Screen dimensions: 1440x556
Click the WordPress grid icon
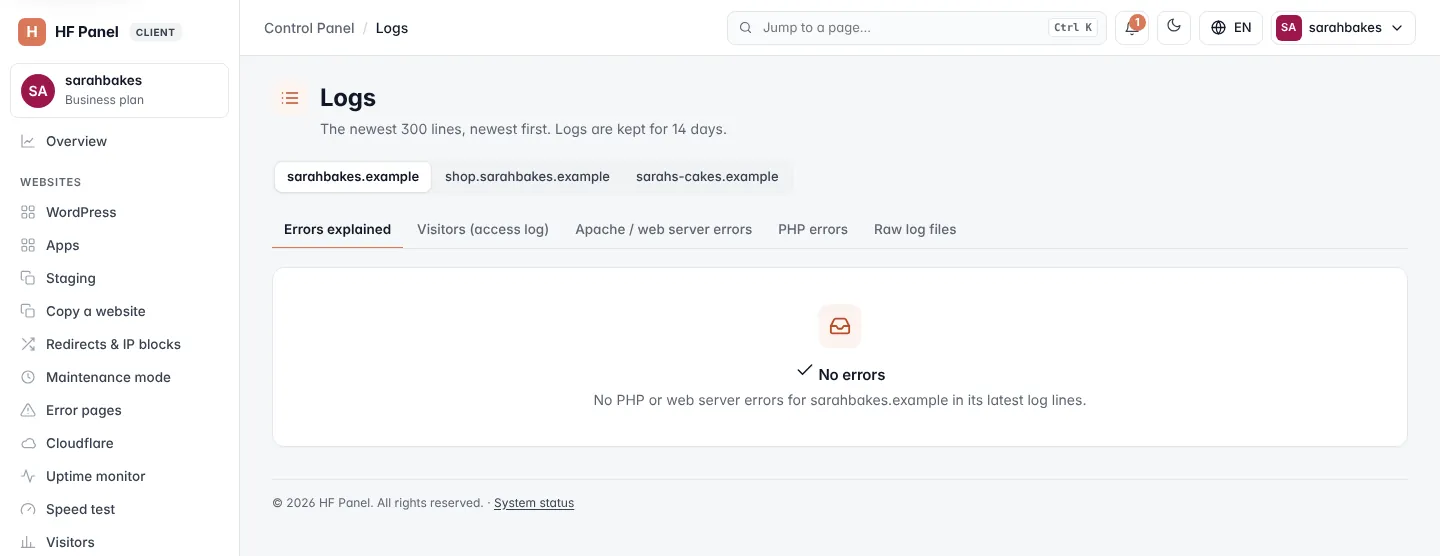pos(28,212)
